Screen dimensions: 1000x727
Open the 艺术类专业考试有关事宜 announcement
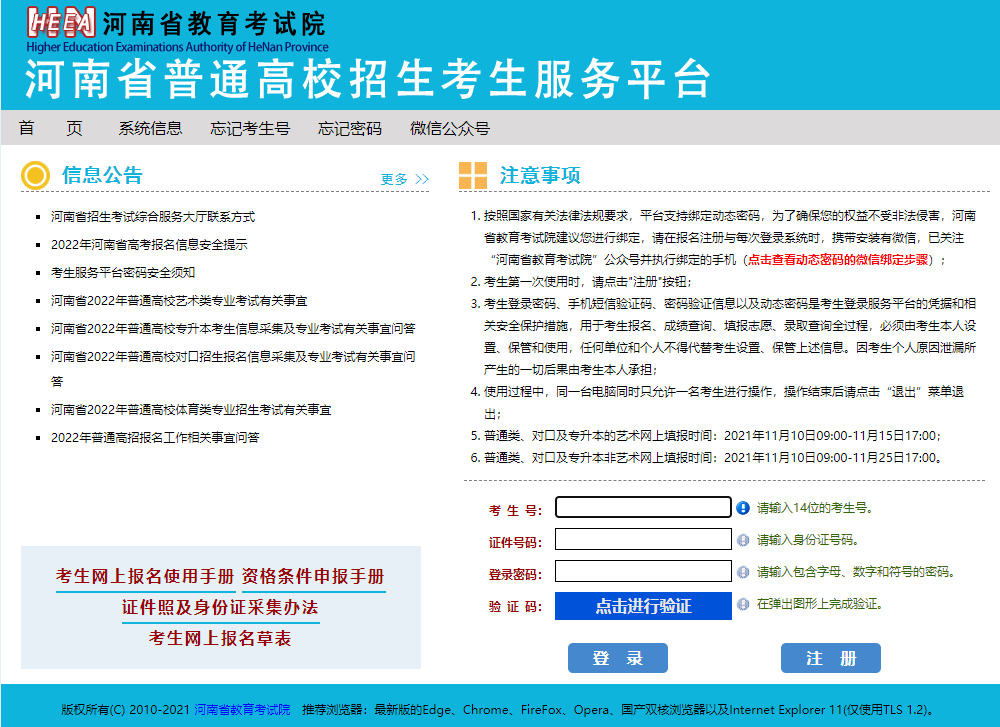[179, 301]
